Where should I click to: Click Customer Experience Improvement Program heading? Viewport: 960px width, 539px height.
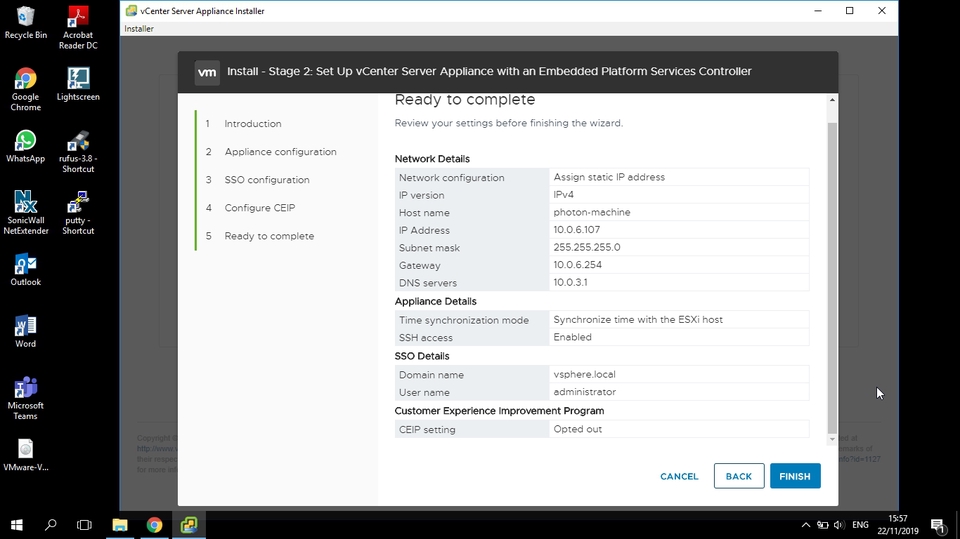[x=499, y=411]
